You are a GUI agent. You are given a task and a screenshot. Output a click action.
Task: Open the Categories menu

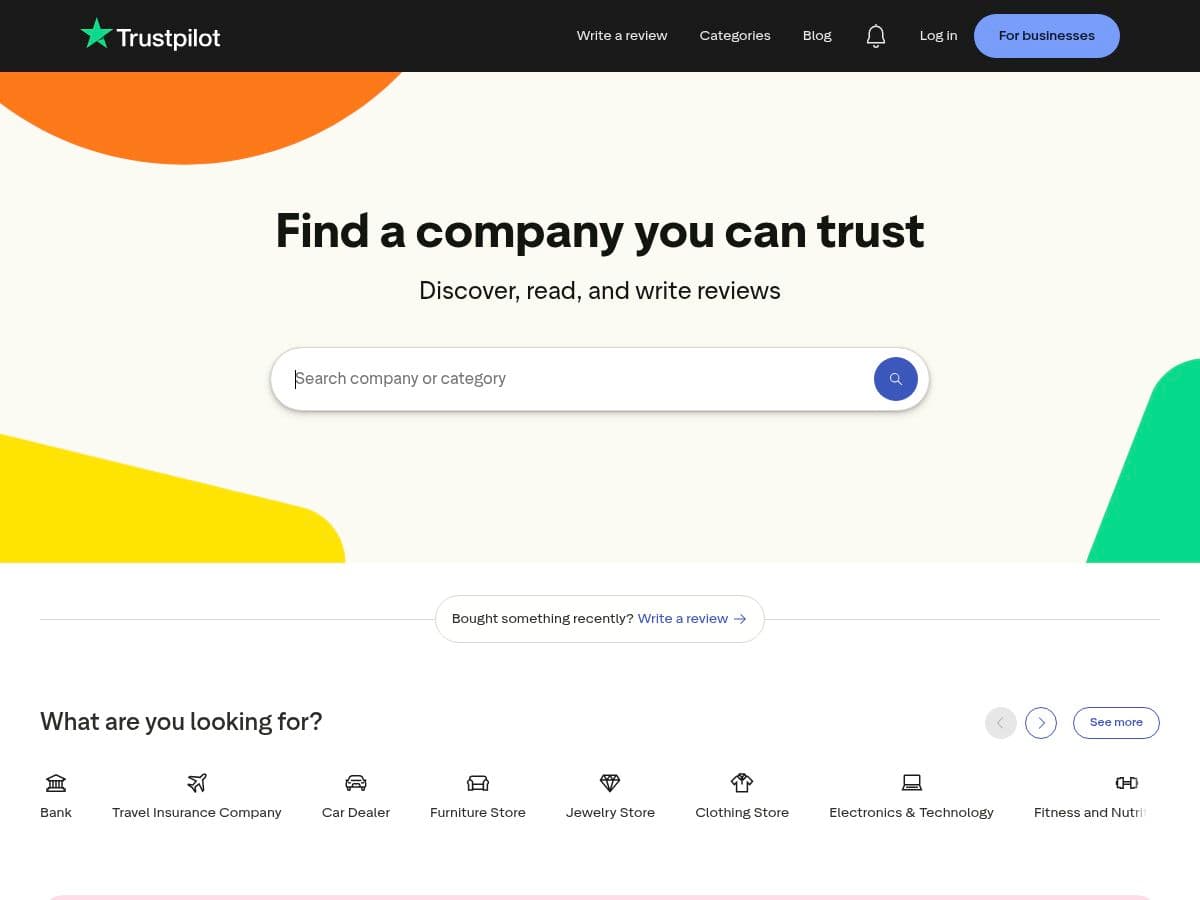(x=734, y=35)
